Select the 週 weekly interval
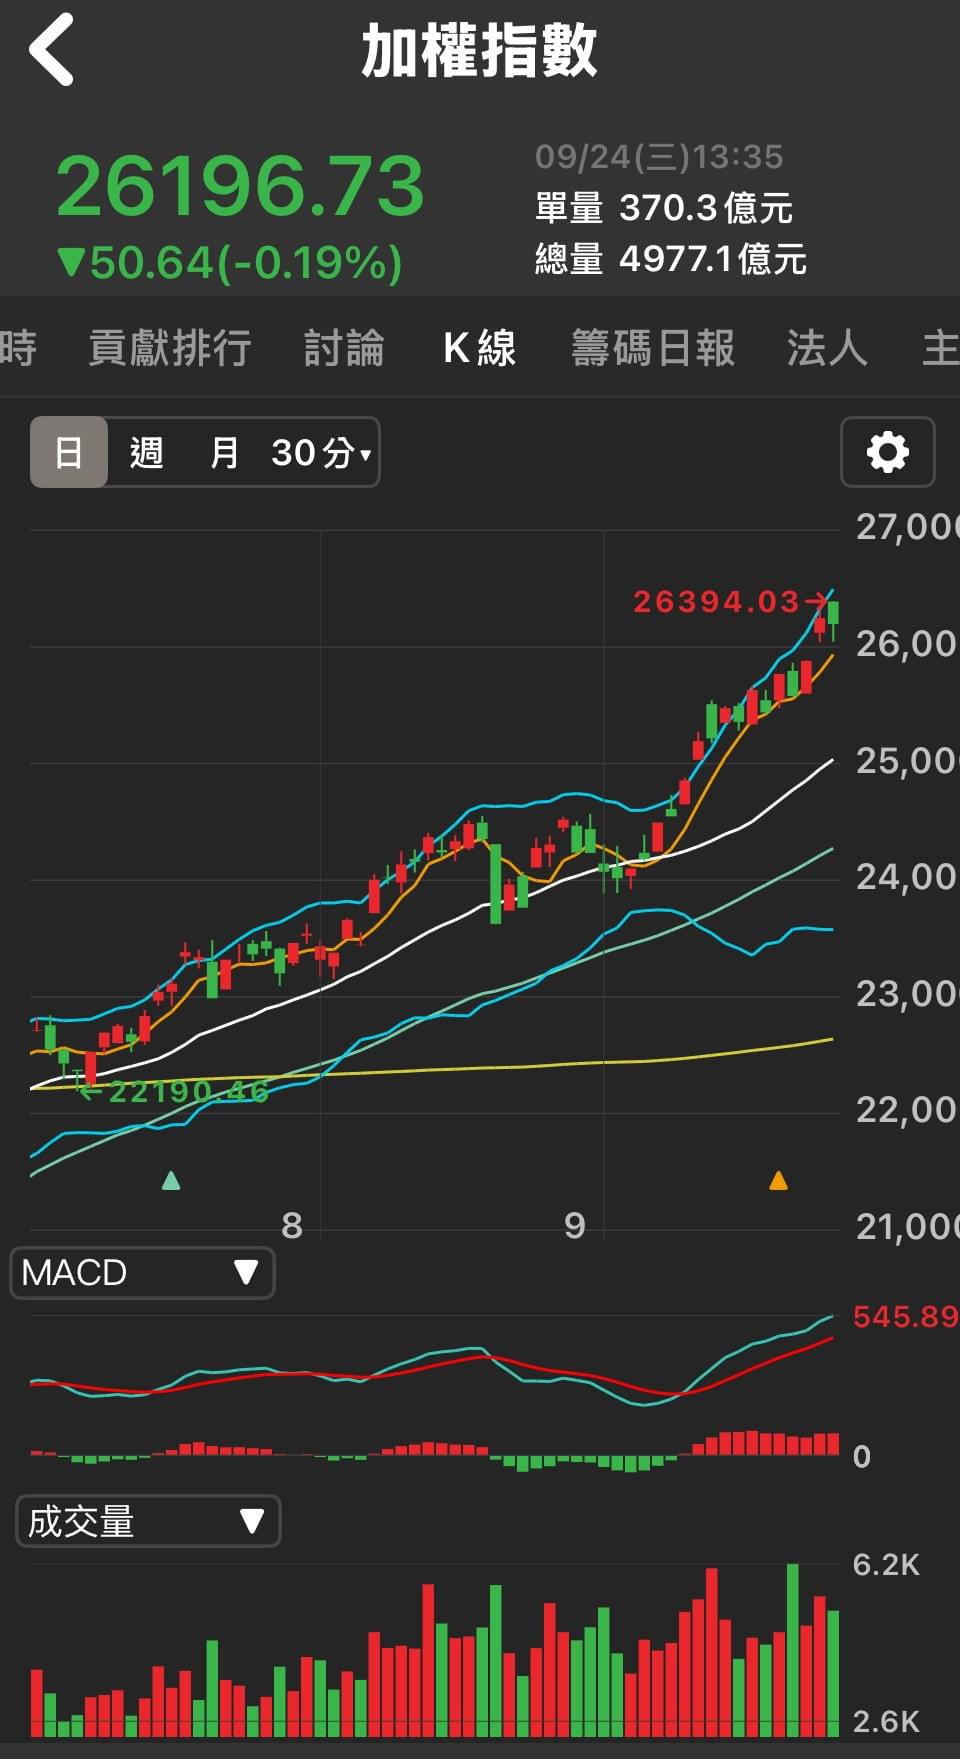 [146, 452]
